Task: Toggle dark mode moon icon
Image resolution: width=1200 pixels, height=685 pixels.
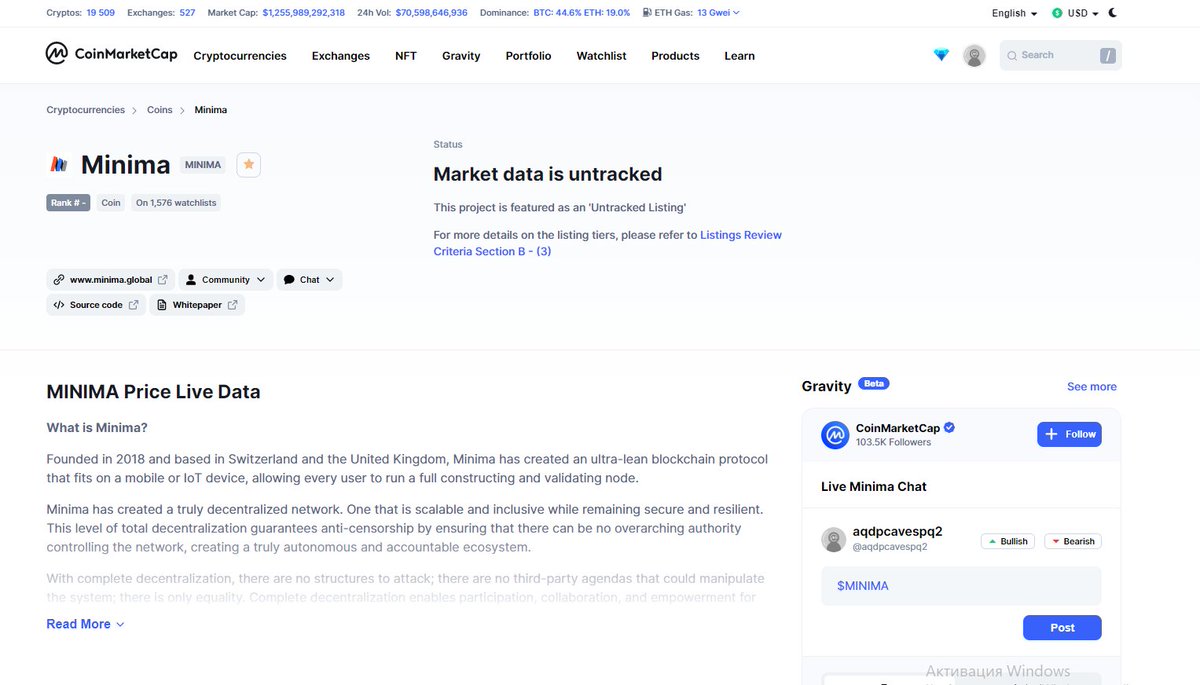Action: click(x=1113, y=13)
